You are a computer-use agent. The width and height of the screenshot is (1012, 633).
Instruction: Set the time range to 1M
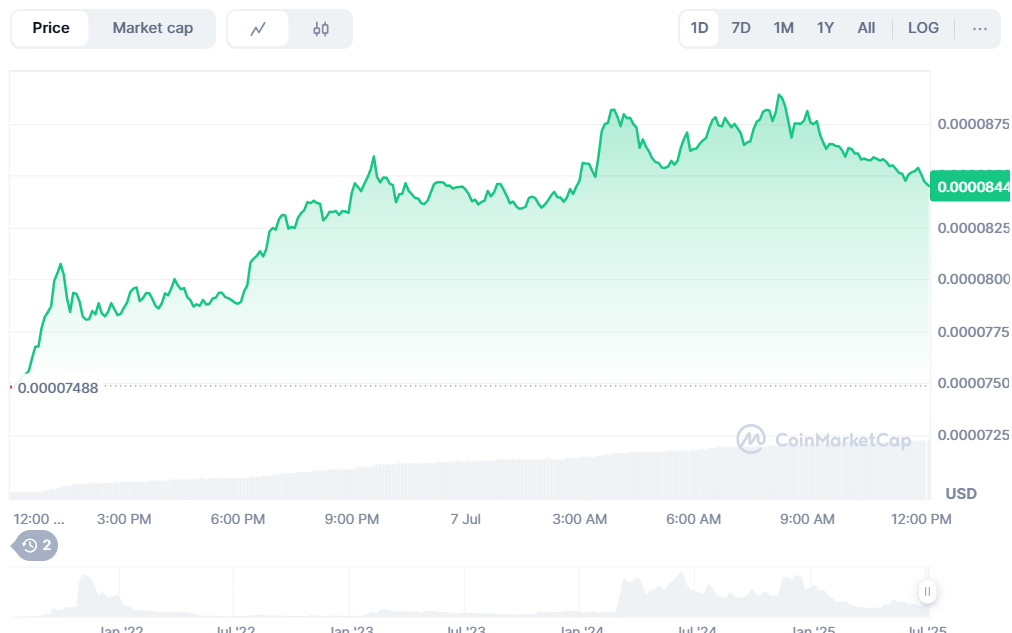coord(783,28)
